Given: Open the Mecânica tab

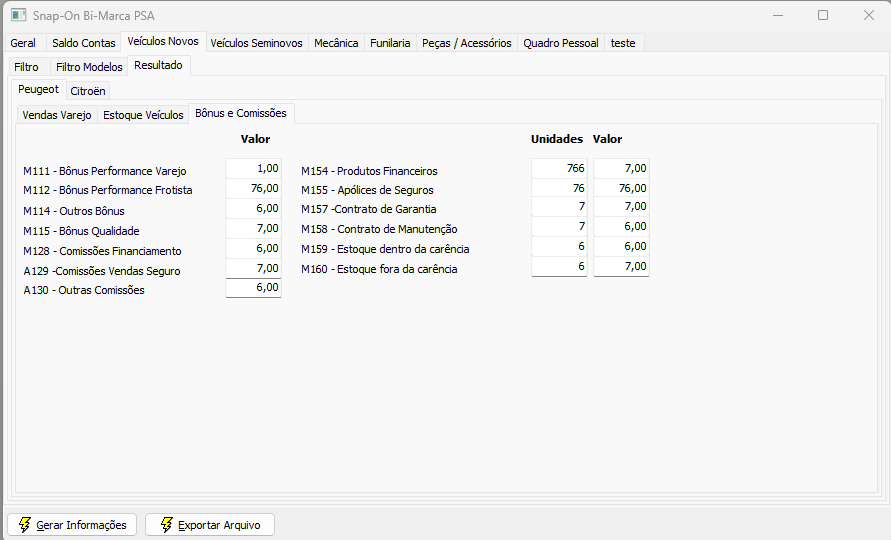Looking at the screenshot, I should point(336,43).
